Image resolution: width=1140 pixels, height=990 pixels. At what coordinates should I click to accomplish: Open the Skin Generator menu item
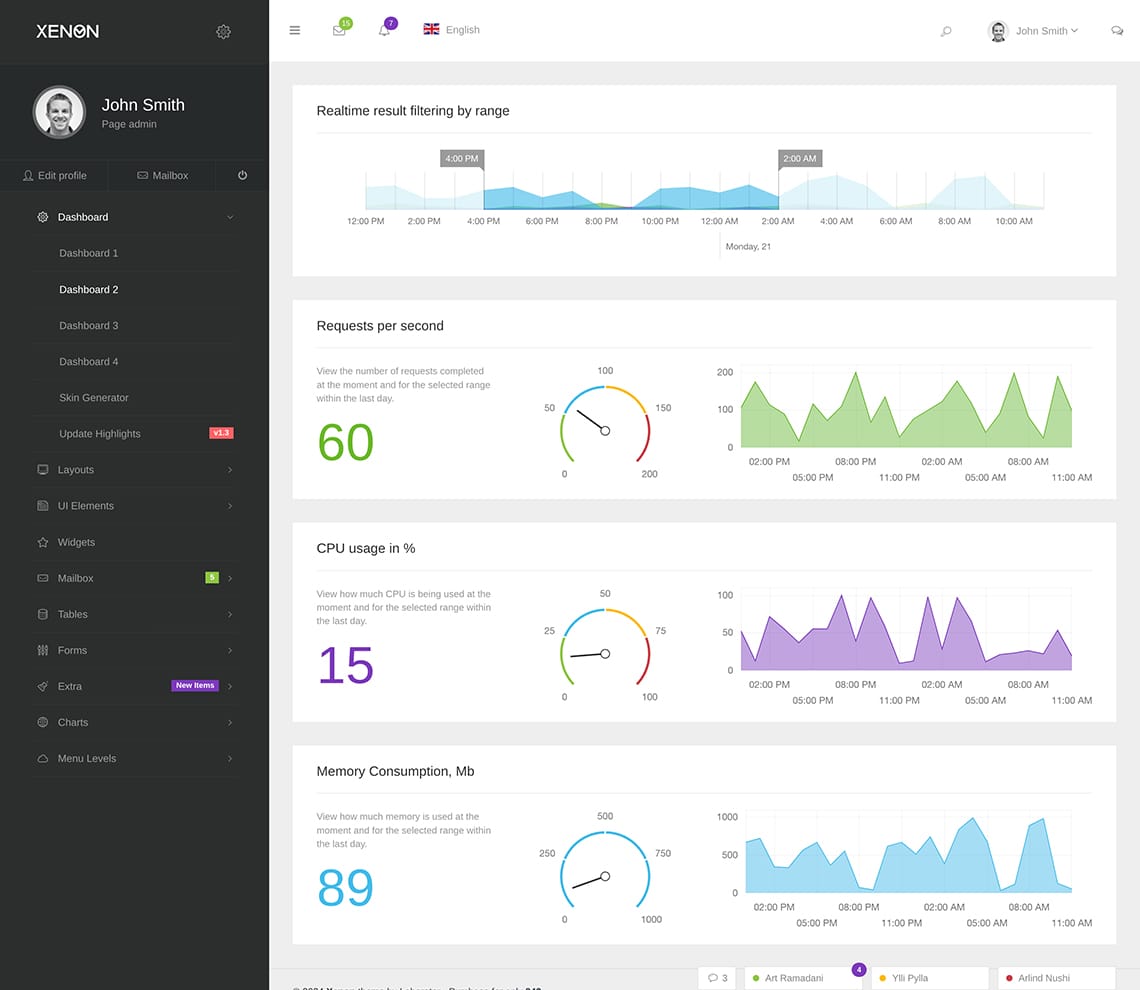(93, 397)
